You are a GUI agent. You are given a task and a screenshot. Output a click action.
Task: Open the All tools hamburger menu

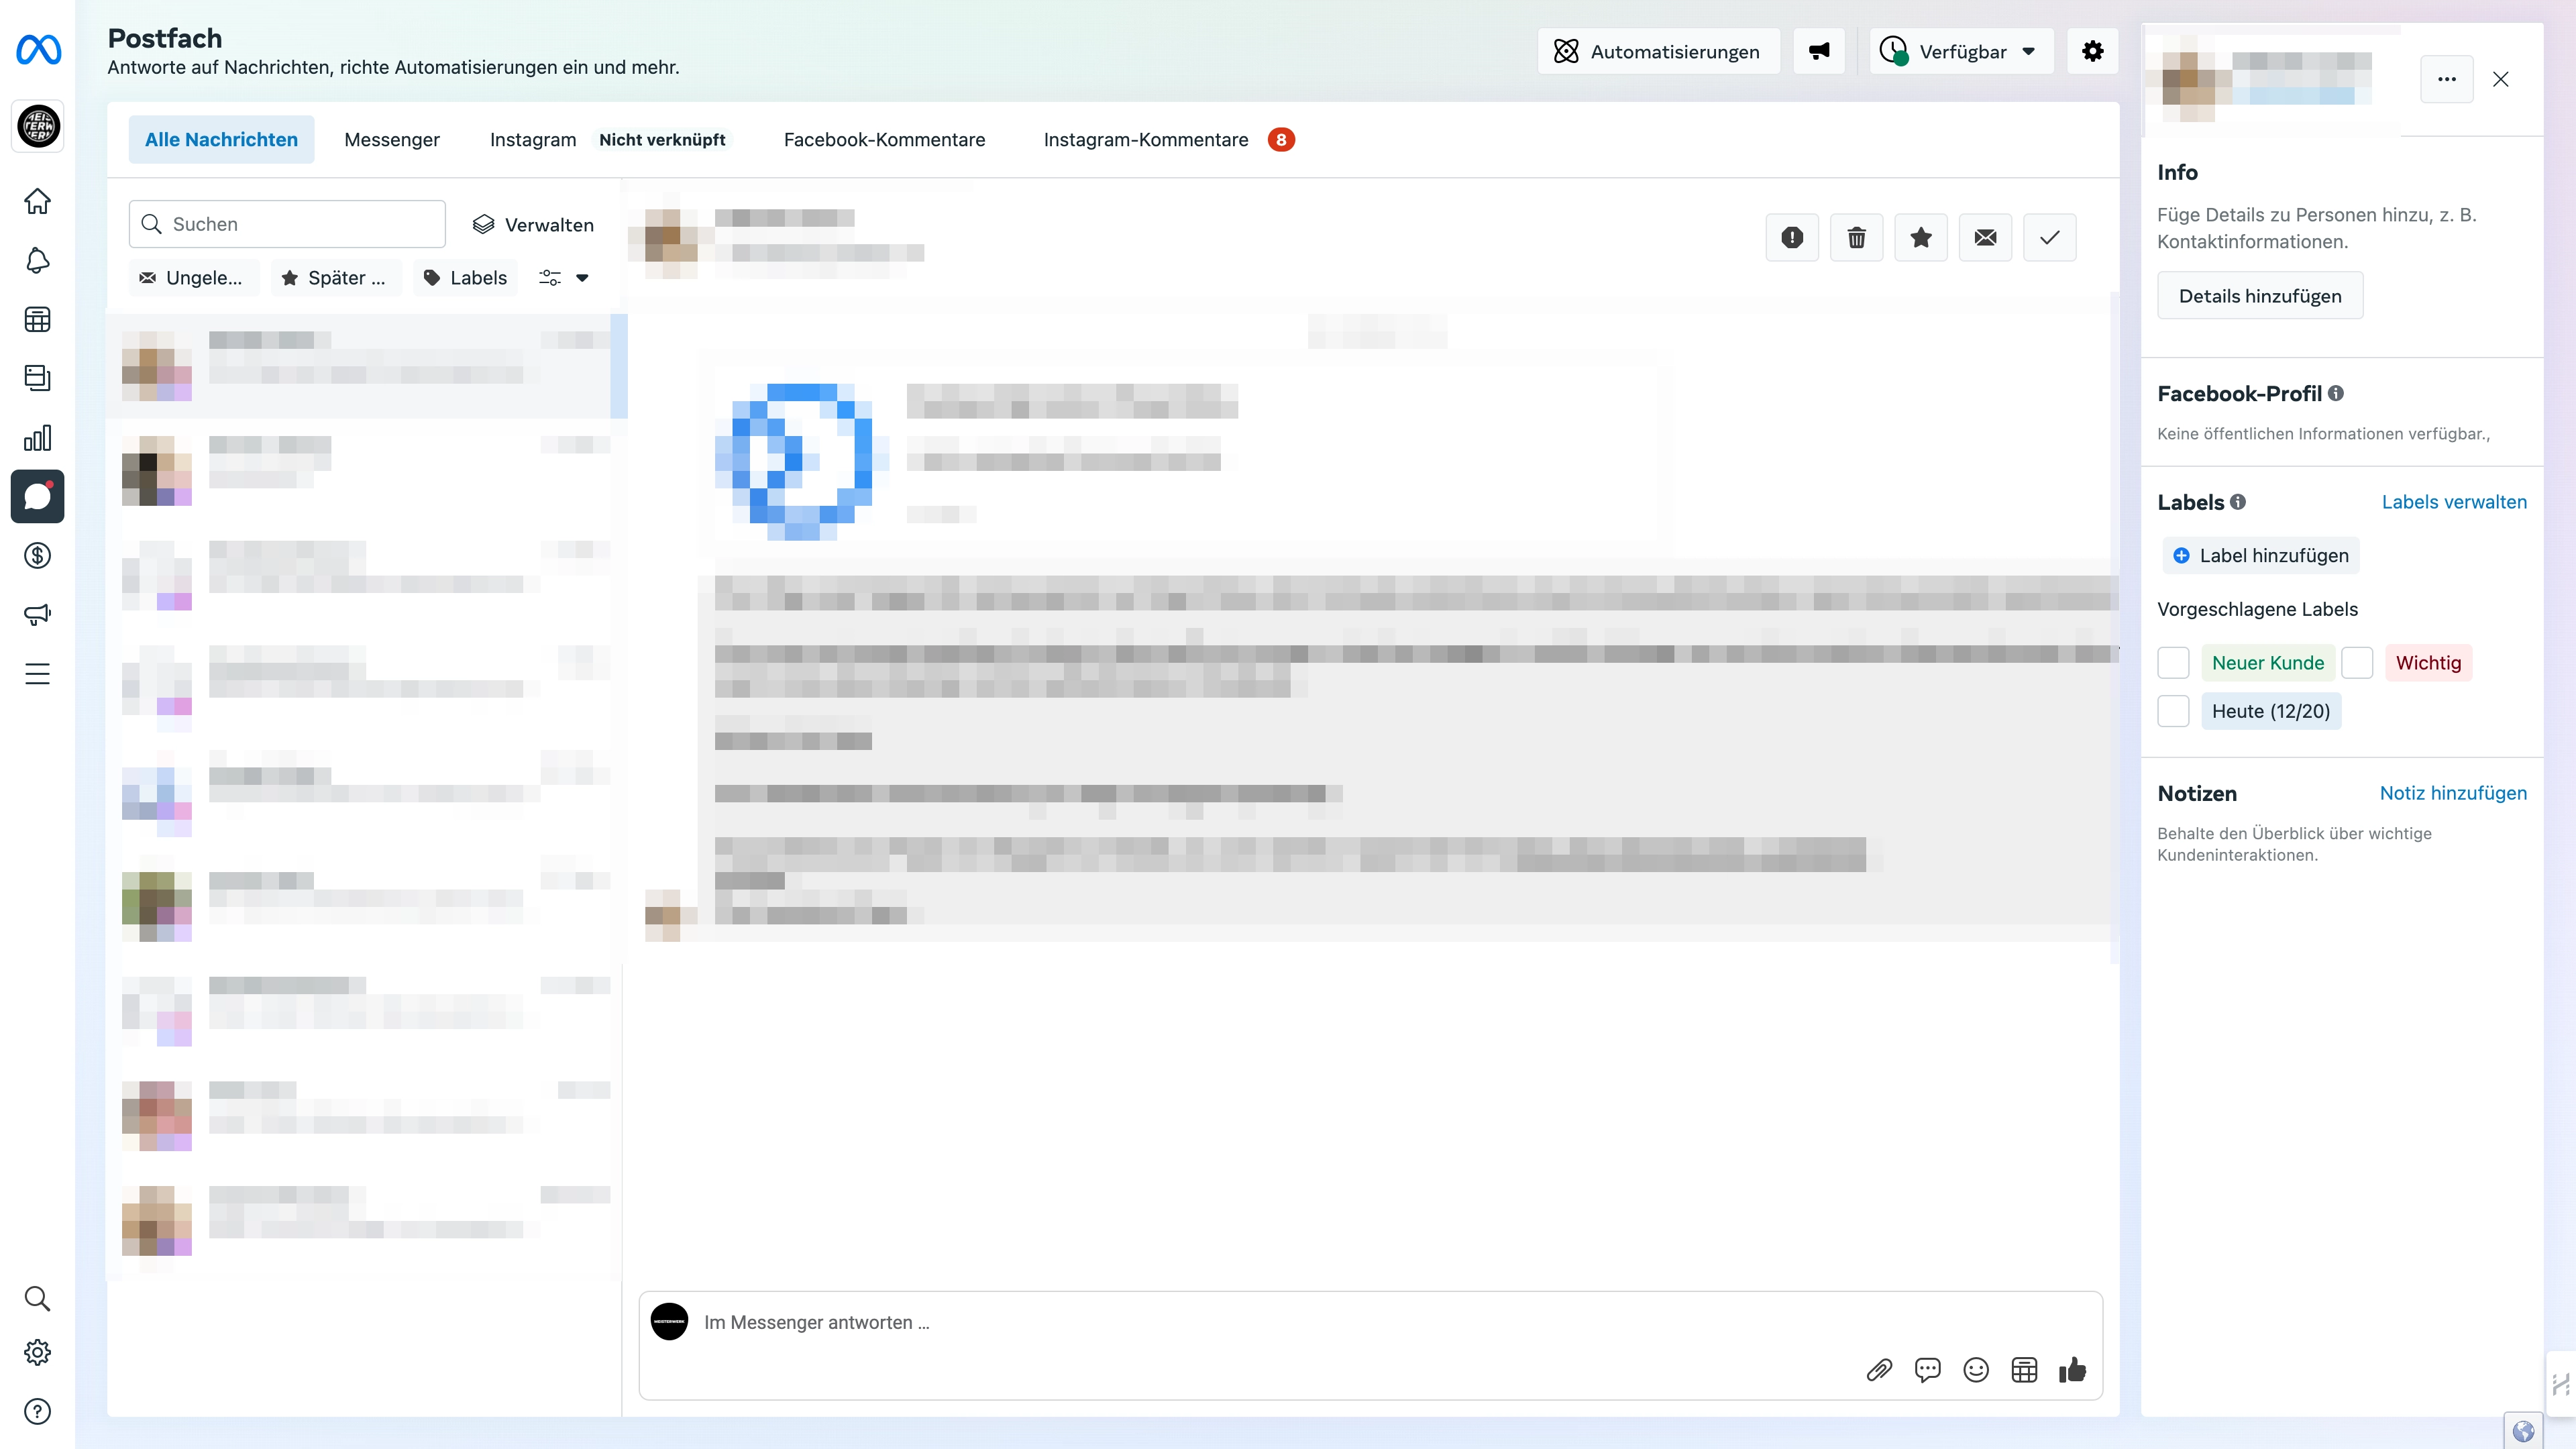pyautogui.click(x=37, y=674)
